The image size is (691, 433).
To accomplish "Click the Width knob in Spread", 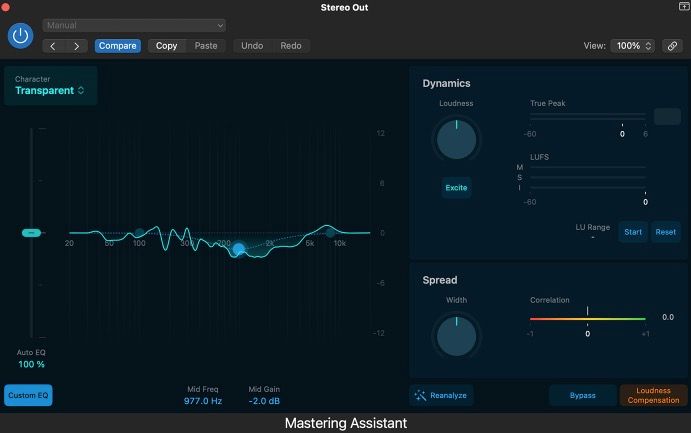I will [456, 335].
